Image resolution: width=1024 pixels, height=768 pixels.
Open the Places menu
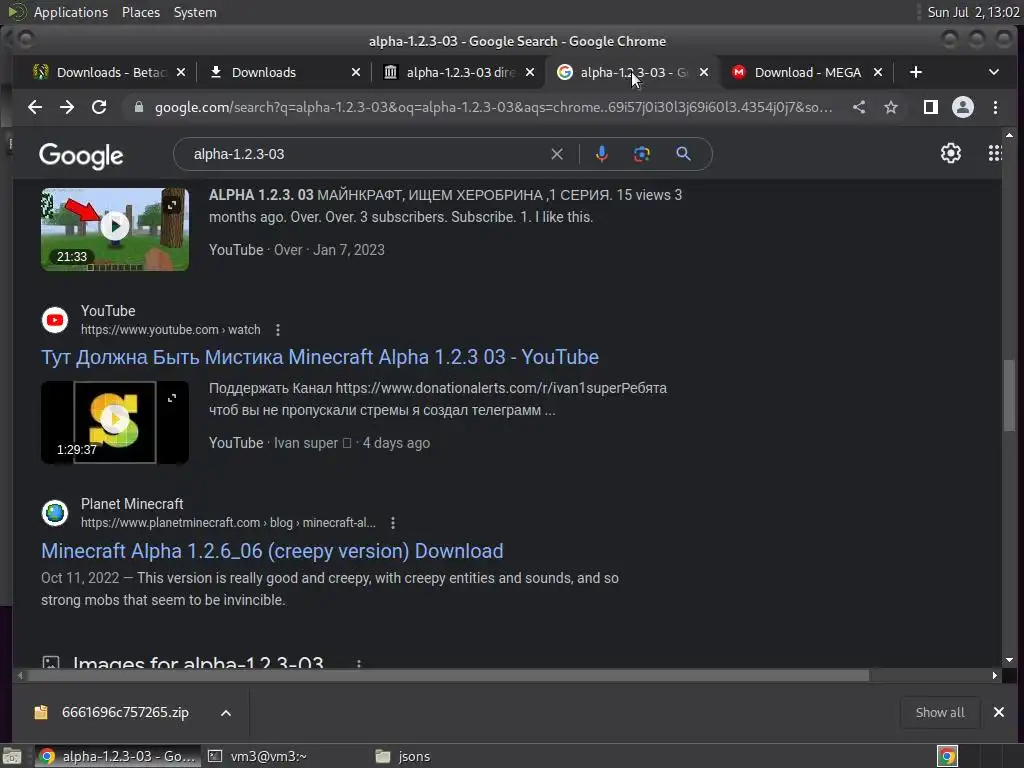point(140,12)
